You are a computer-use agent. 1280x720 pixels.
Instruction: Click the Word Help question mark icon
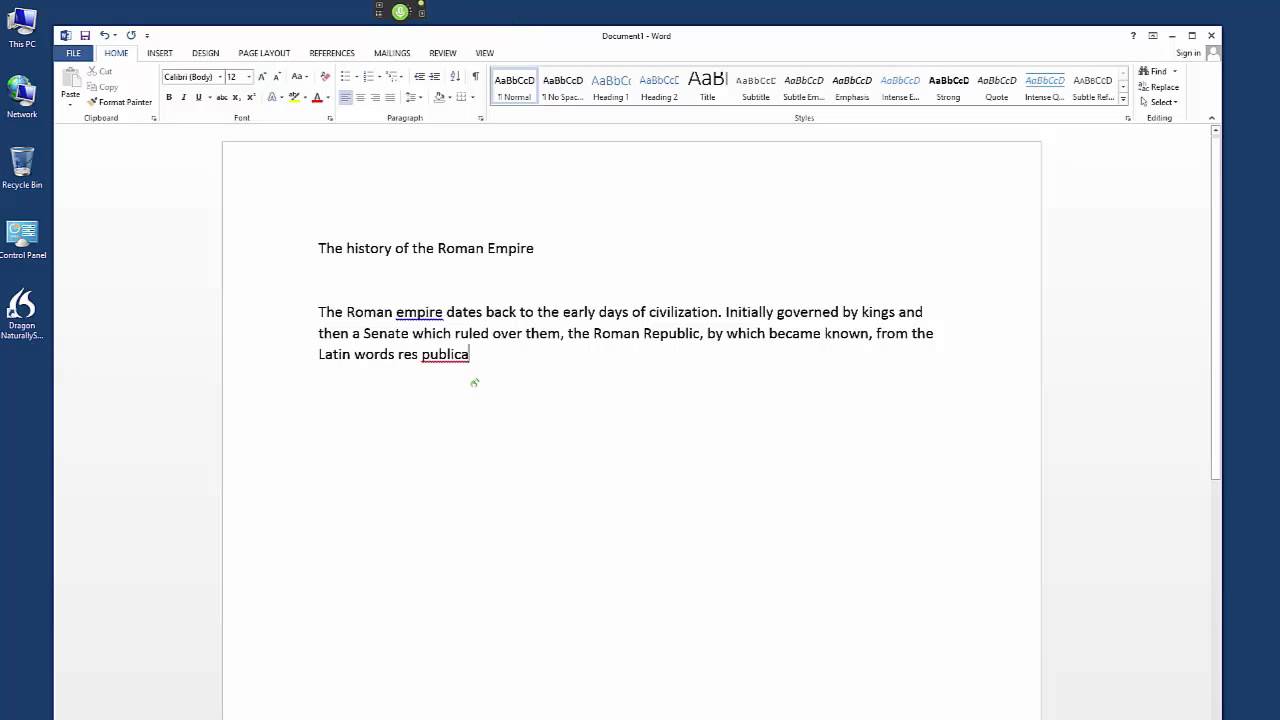coord(1133,36)
